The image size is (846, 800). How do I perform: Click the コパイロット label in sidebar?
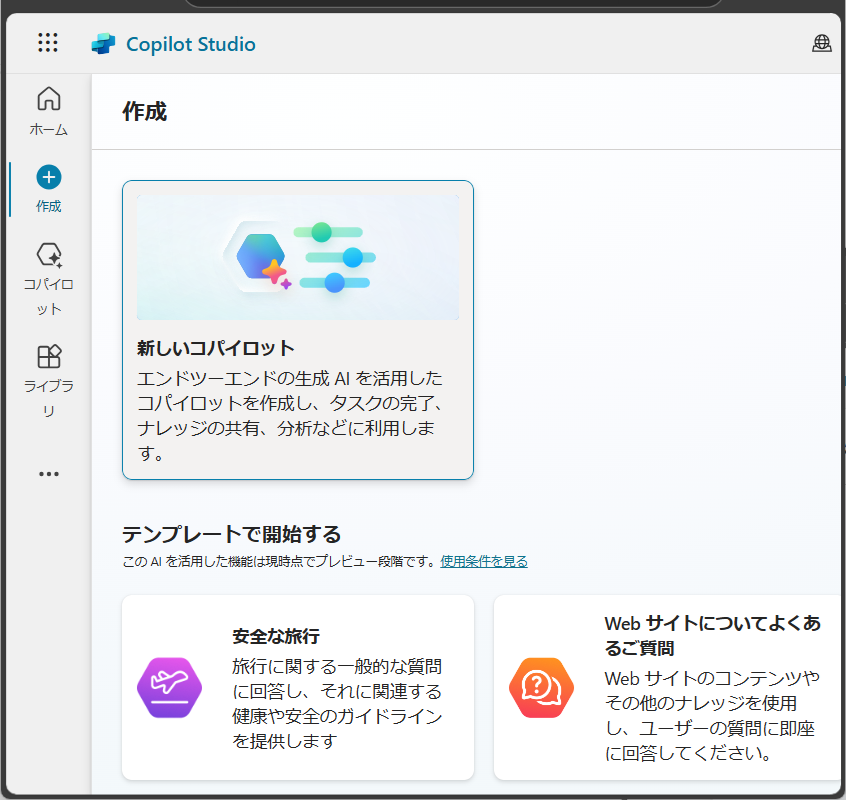49,297
